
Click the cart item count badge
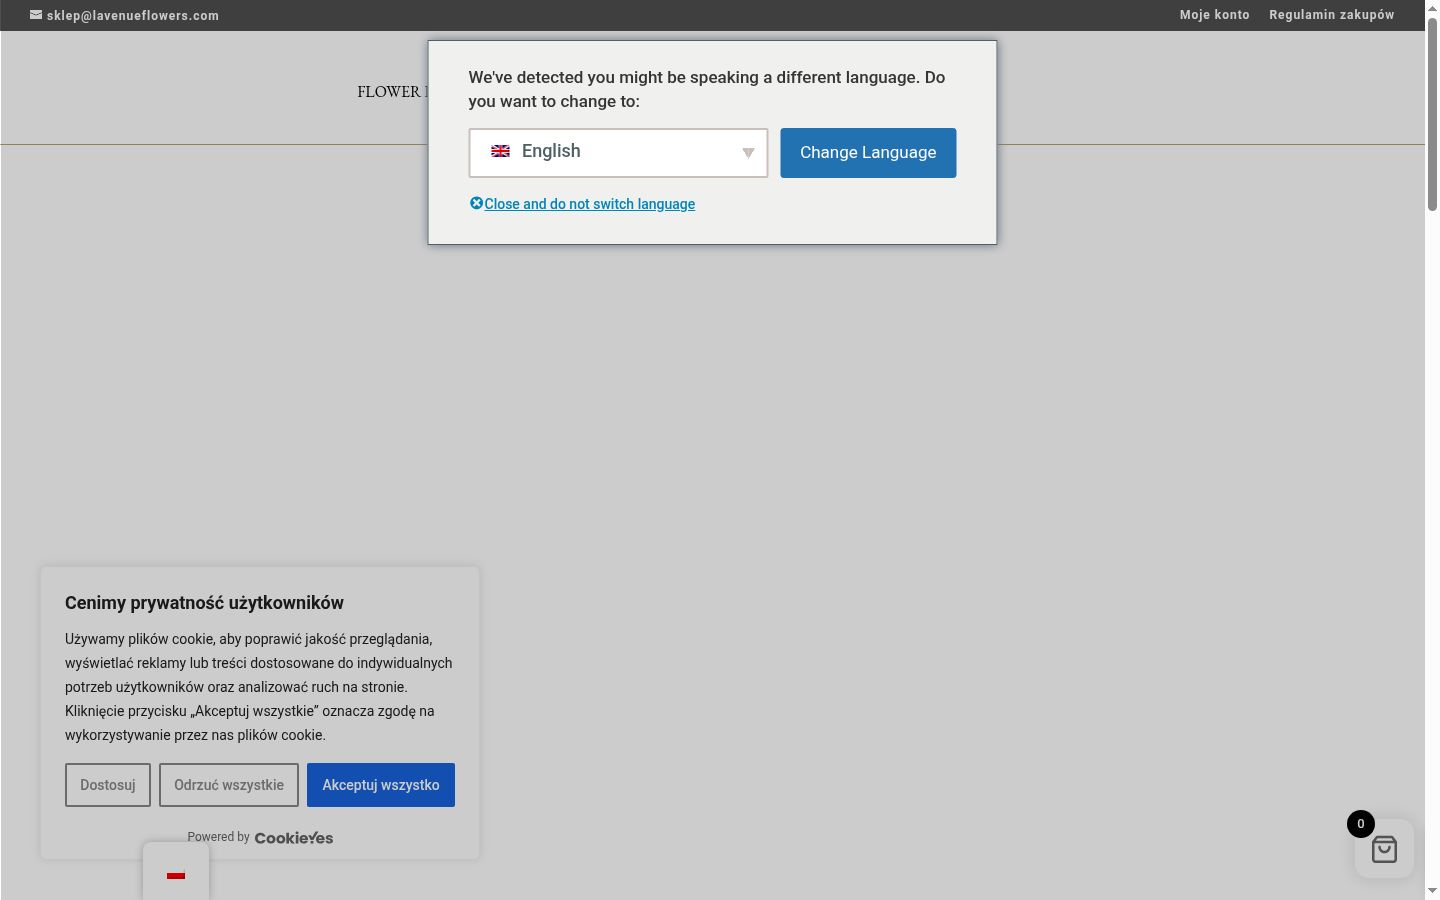pyautogui.click(x=1360, y=824)
